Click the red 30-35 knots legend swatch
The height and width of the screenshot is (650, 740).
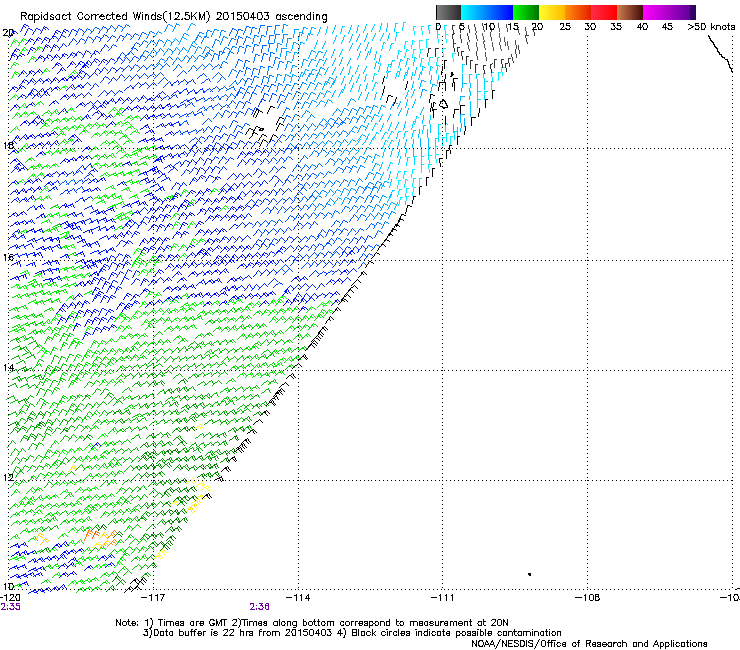pos(604,12)
